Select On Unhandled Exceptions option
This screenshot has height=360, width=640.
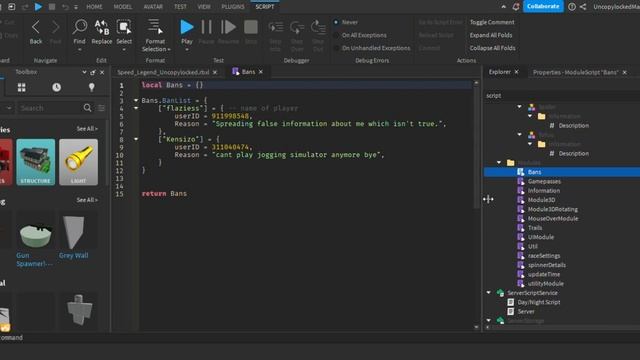click(x=336, y=48)
